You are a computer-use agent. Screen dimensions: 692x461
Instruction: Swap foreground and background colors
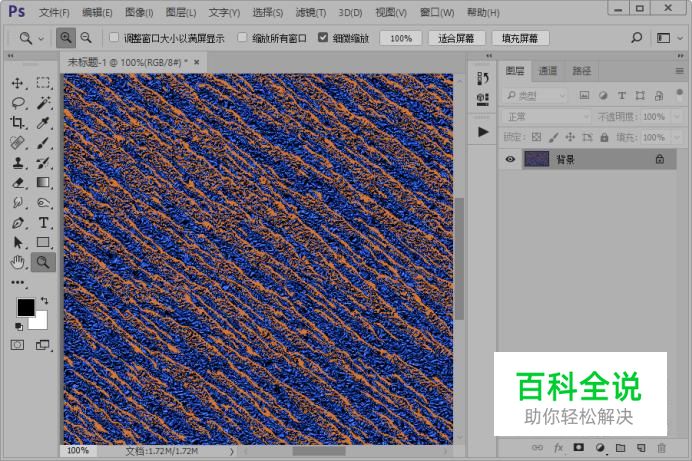point(44,300)
